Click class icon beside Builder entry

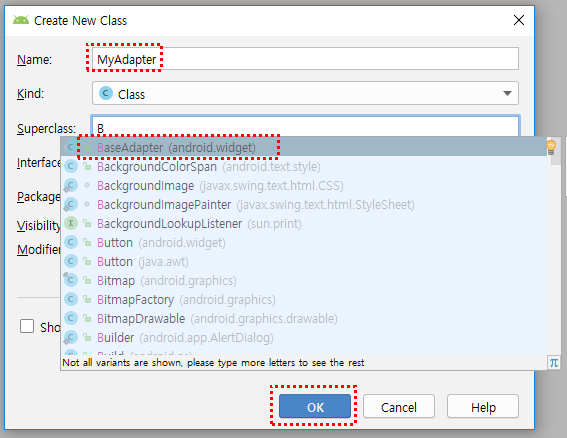(70, 337)
